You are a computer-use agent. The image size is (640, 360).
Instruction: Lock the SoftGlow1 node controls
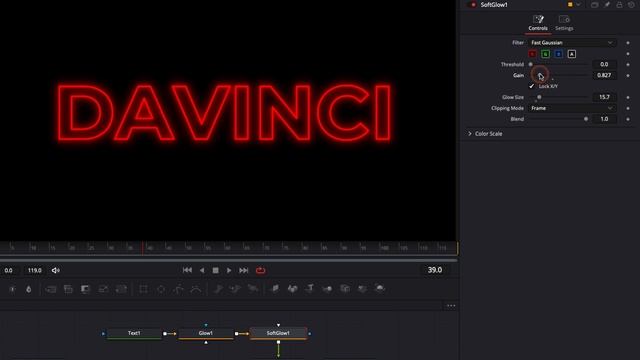[619, 4]
